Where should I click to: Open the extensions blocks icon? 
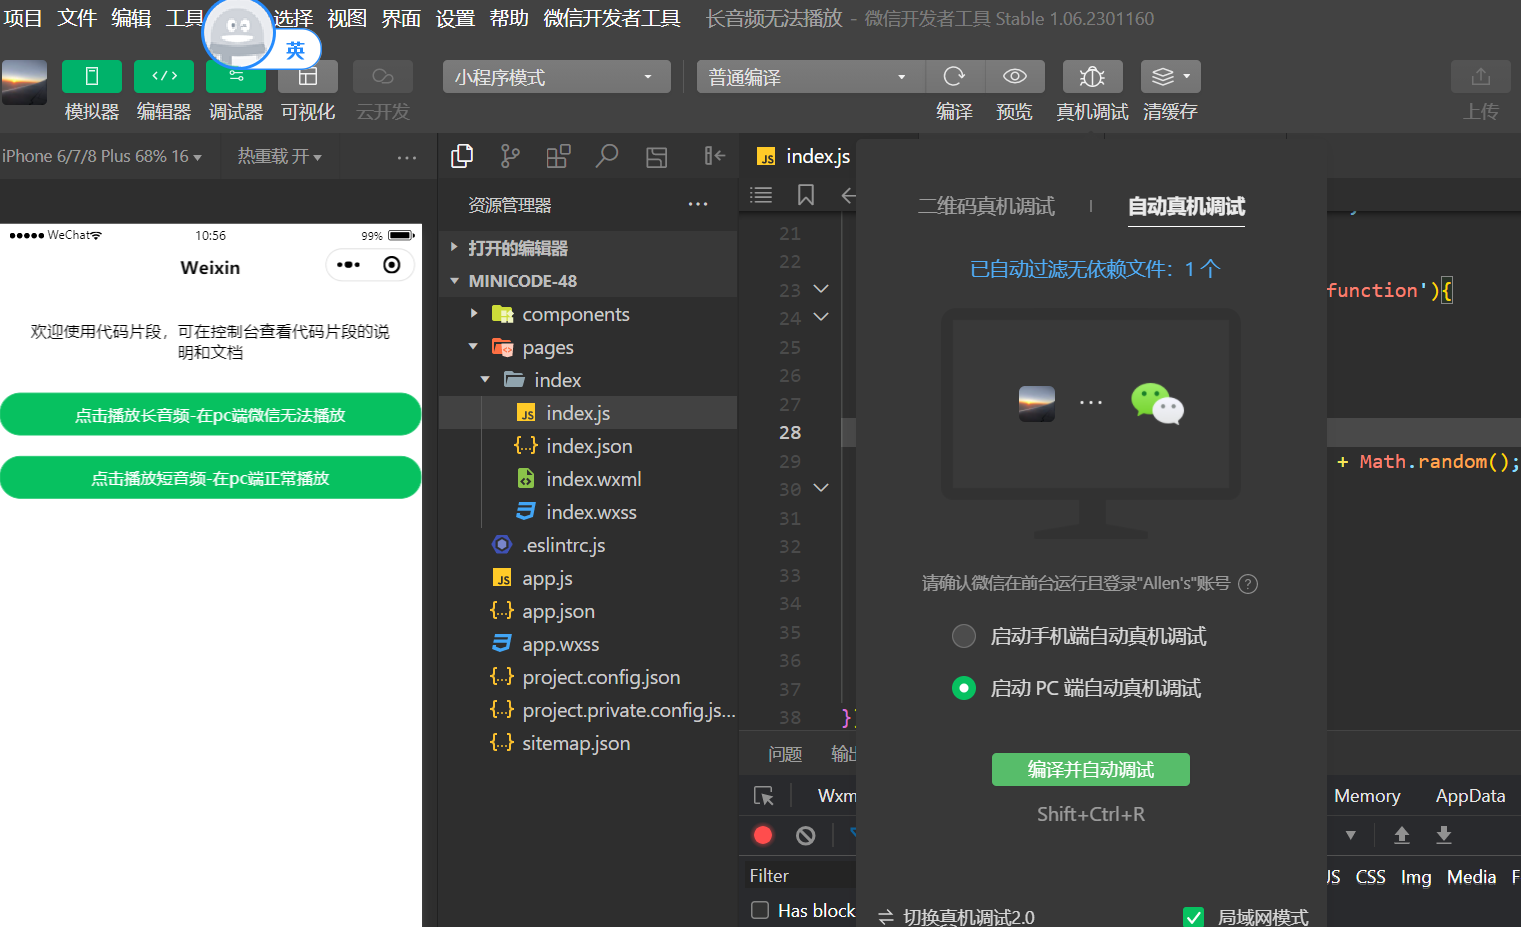coord(558,156)
